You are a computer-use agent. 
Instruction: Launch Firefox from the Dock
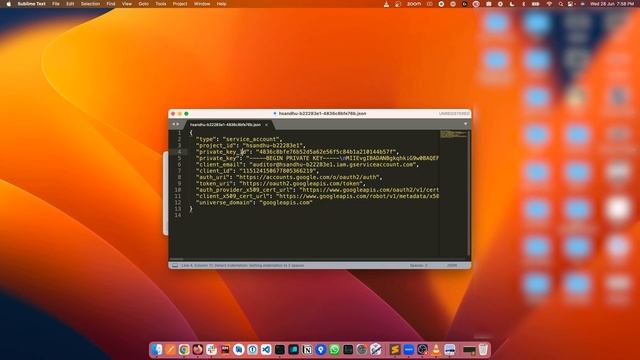click(198, 349)
